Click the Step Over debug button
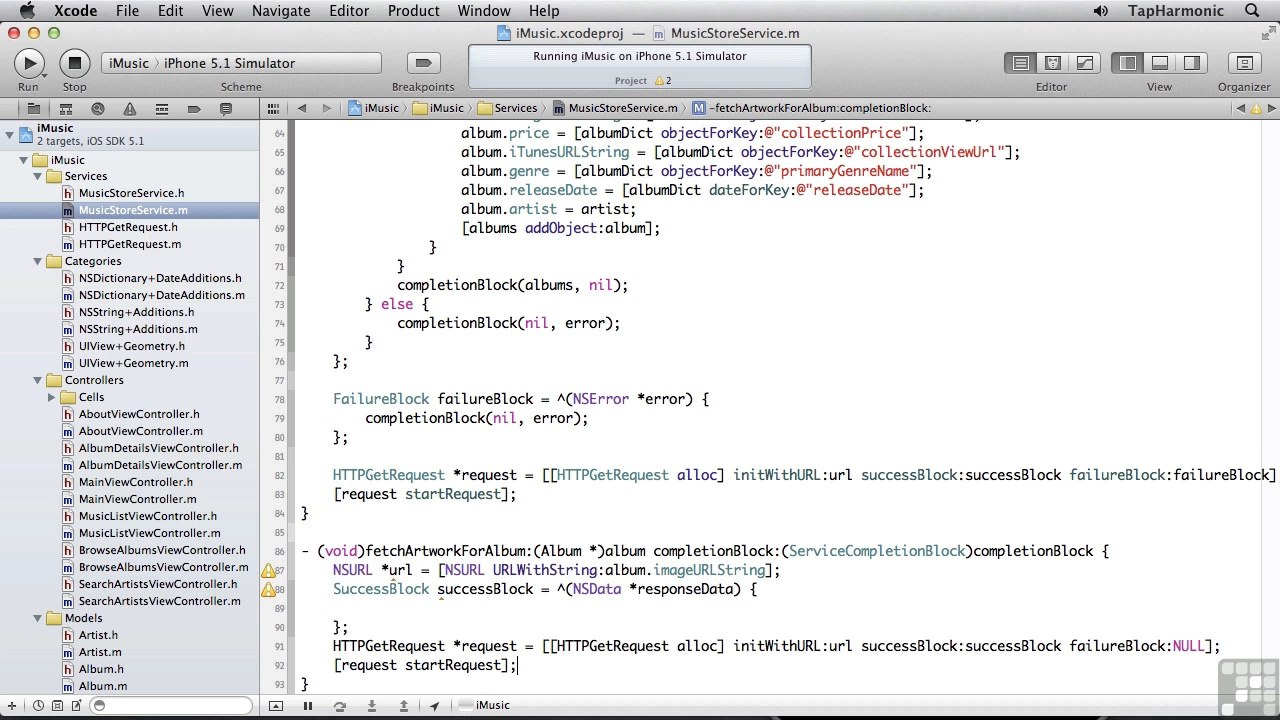This screenshot has width=1280, height=720. tap(340, 706)
